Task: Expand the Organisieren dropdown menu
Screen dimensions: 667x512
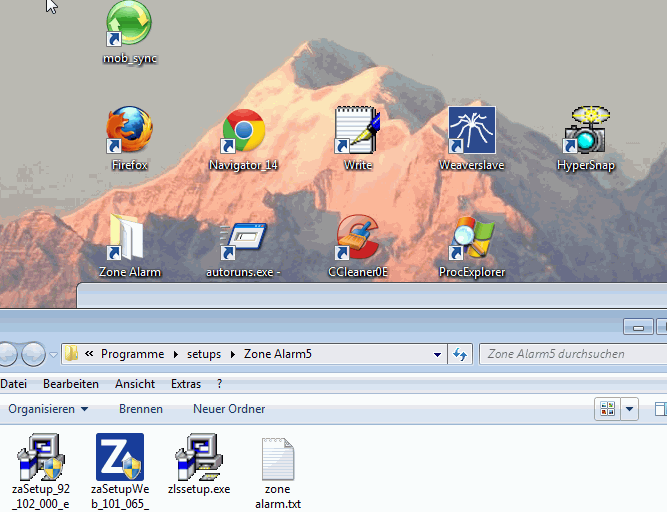Action: pos(48,409)
